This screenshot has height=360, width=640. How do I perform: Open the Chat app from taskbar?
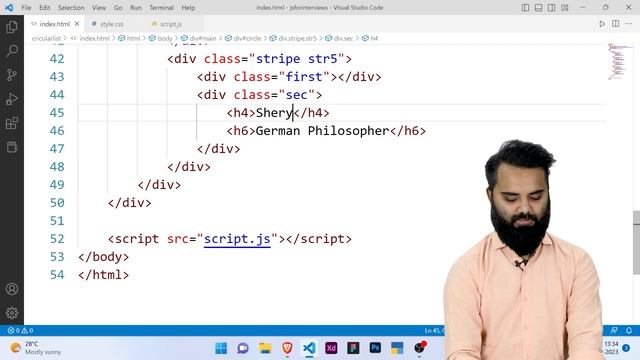point(243,348)
